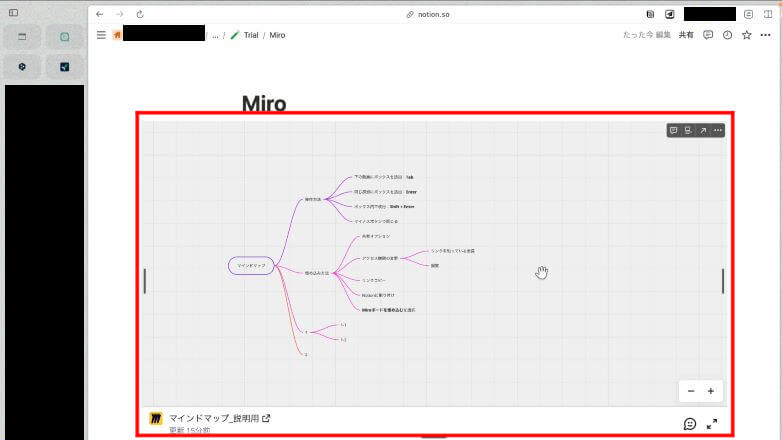Screen dimensions: 782x440
Task: Open the dark hexagon pinned tab tile
Action: (22, 67)
